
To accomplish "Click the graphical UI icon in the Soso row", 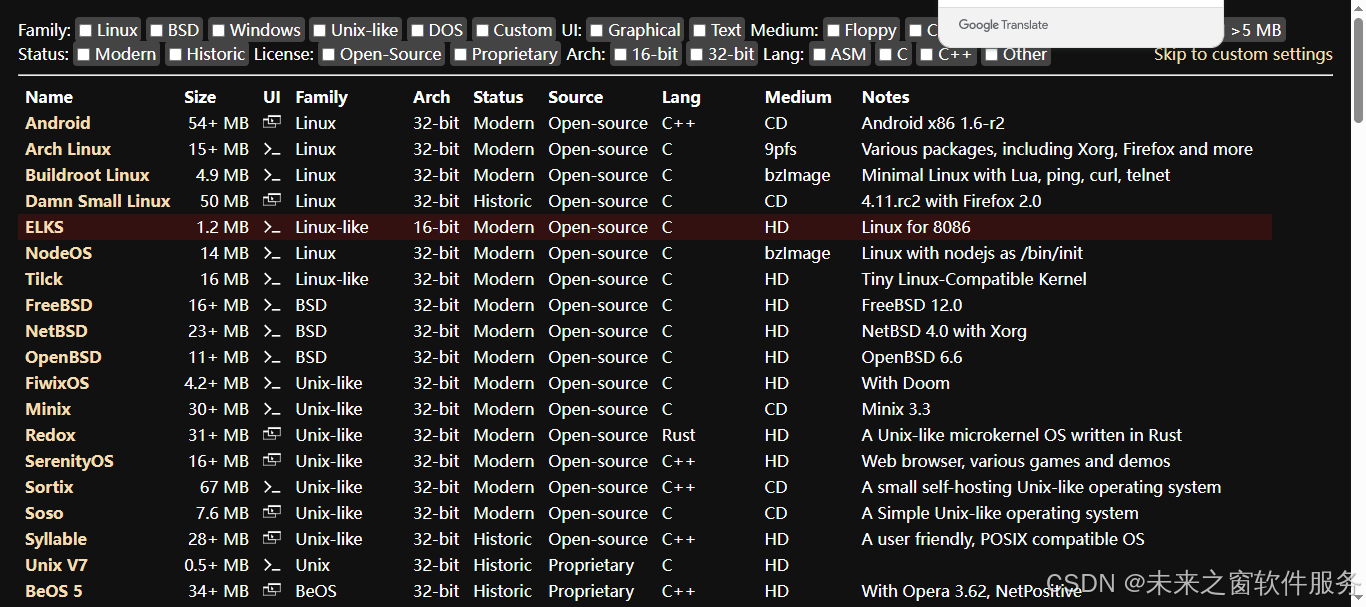I will (271, 513).
